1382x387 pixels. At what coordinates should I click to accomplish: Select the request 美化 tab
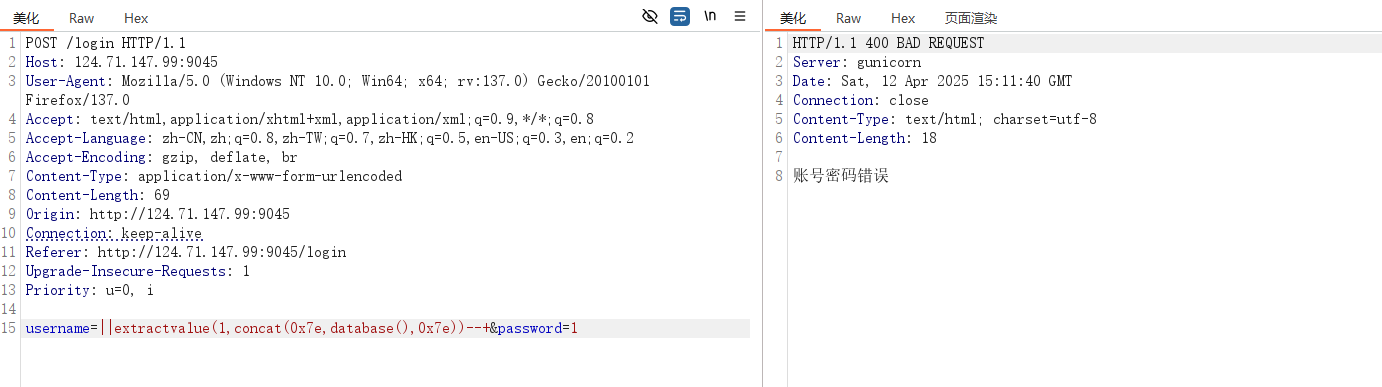[x=27, y=18]
